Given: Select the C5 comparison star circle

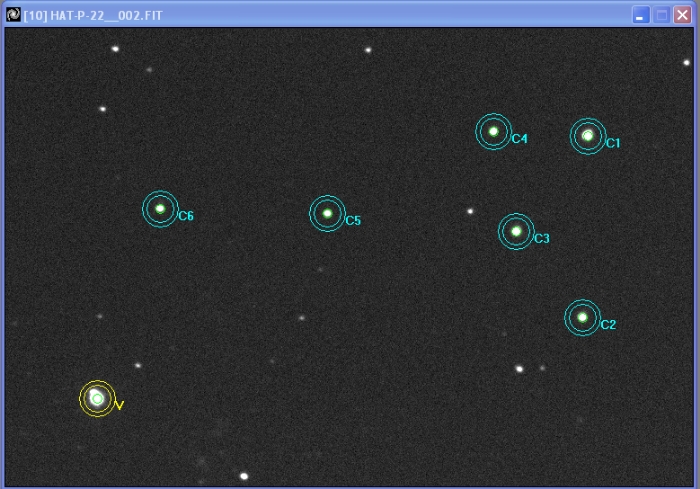Looking at the screenshot, I should click(327, 213).
